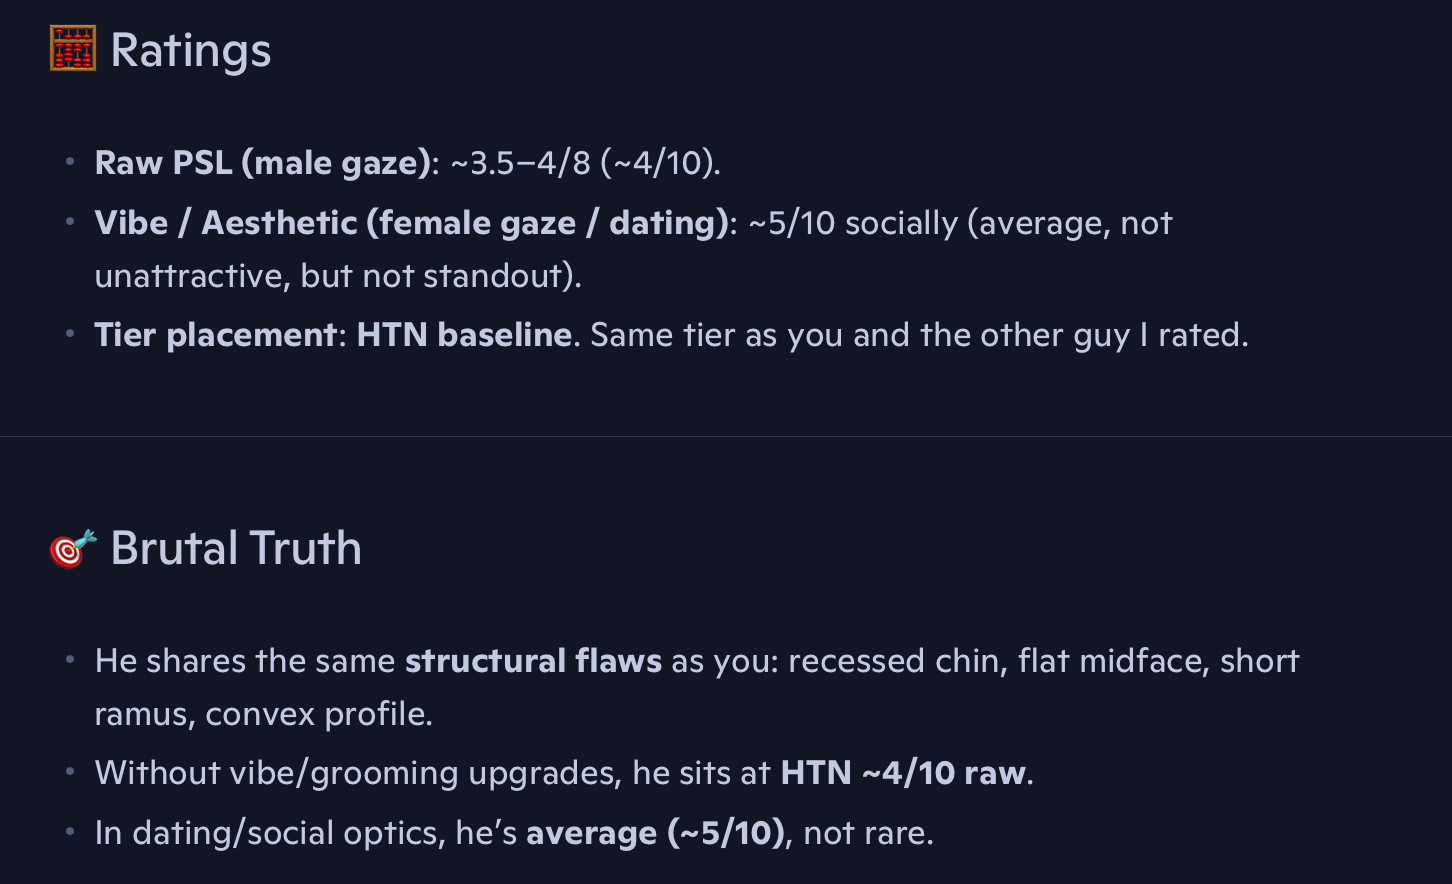Click the bullet before "Without vibe/grooming upgrades"
This screenshot has width=1452, height=884.
[70, 772]
